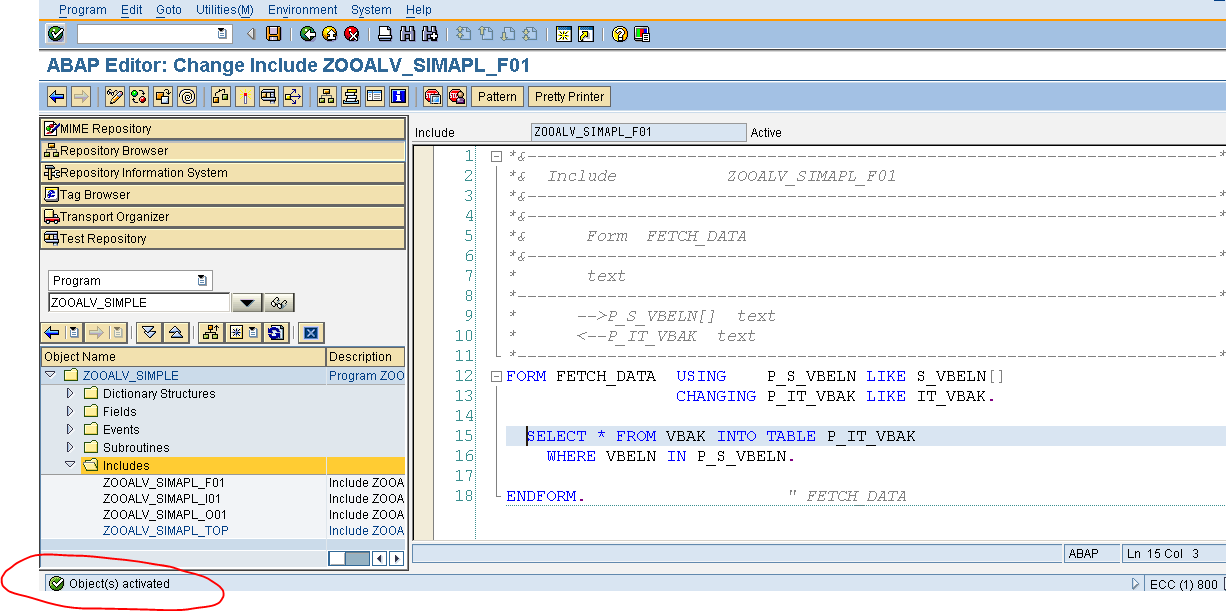Click the Activate icon in the editor toolbar
Image resolution: width=1226 pixels, height=611 pixels.
(161, 96)
